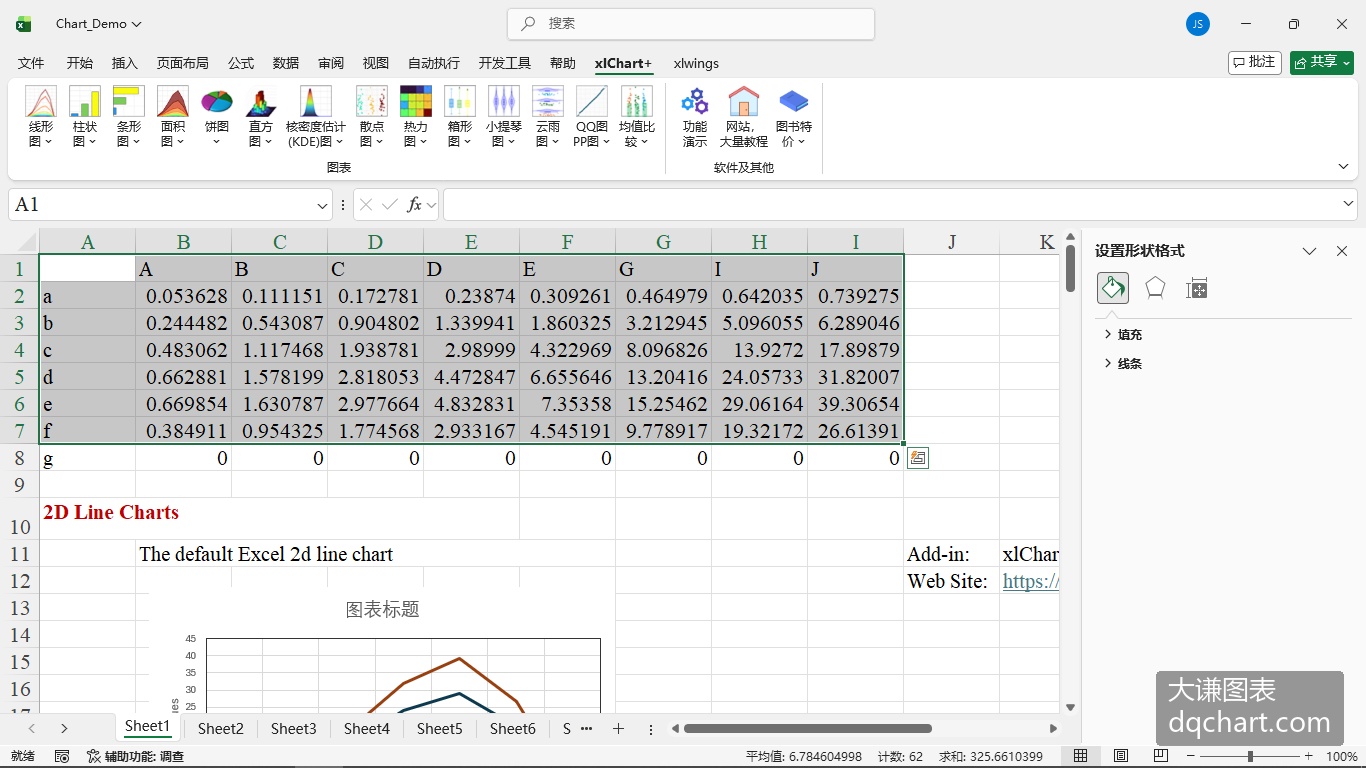Click the 批注 comments button

coord(1255,62)
